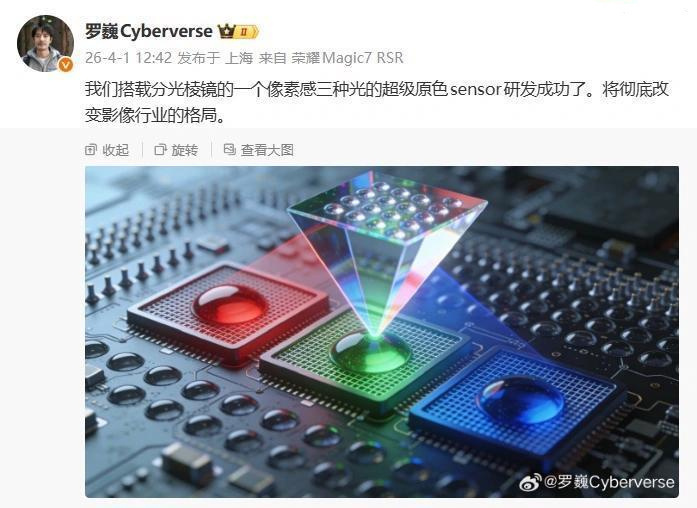
Task: Open the 罗巍Cyberverse username link
Action: 148,32
